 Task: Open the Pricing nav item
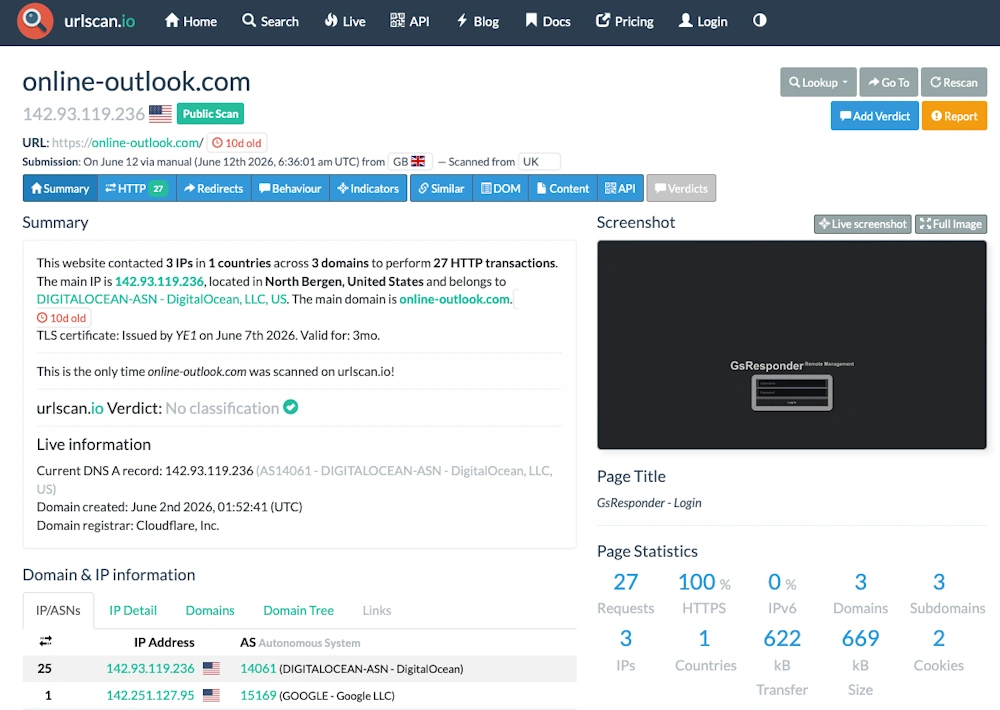pos(625,21)
